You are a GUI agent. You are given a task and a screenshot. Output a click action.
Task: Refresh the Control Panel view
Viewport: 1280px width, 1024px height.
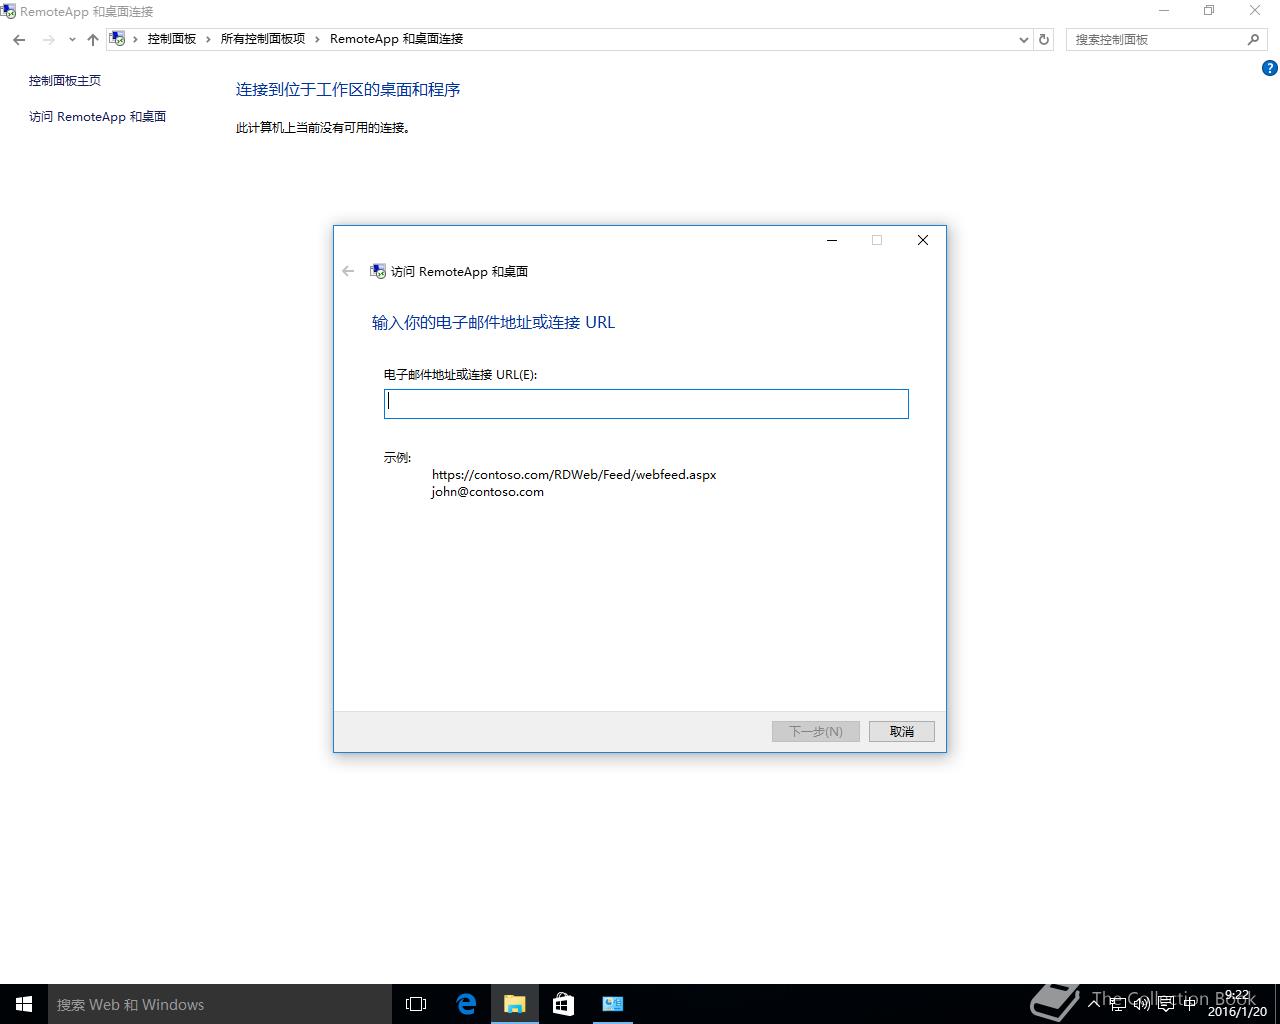click(x=1044, y=39)
